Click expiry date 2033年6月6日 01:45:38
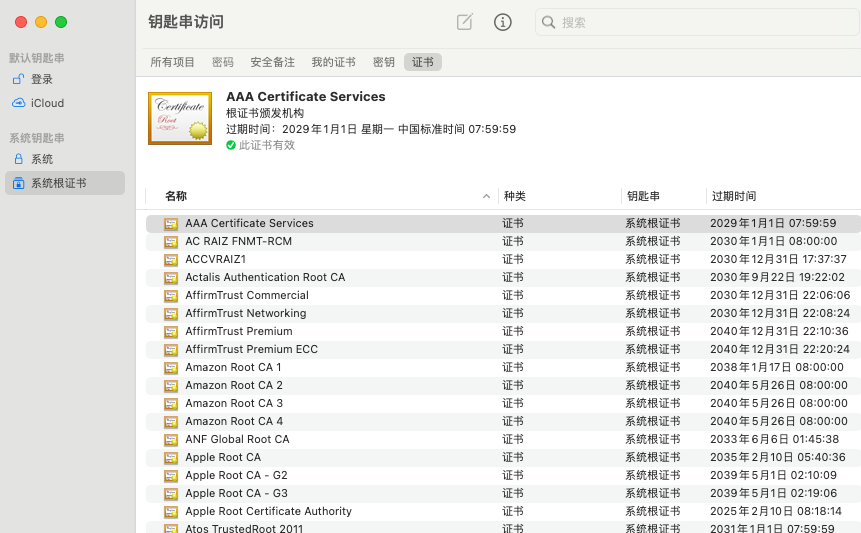861x533 pixels. (x=774, y=439)
